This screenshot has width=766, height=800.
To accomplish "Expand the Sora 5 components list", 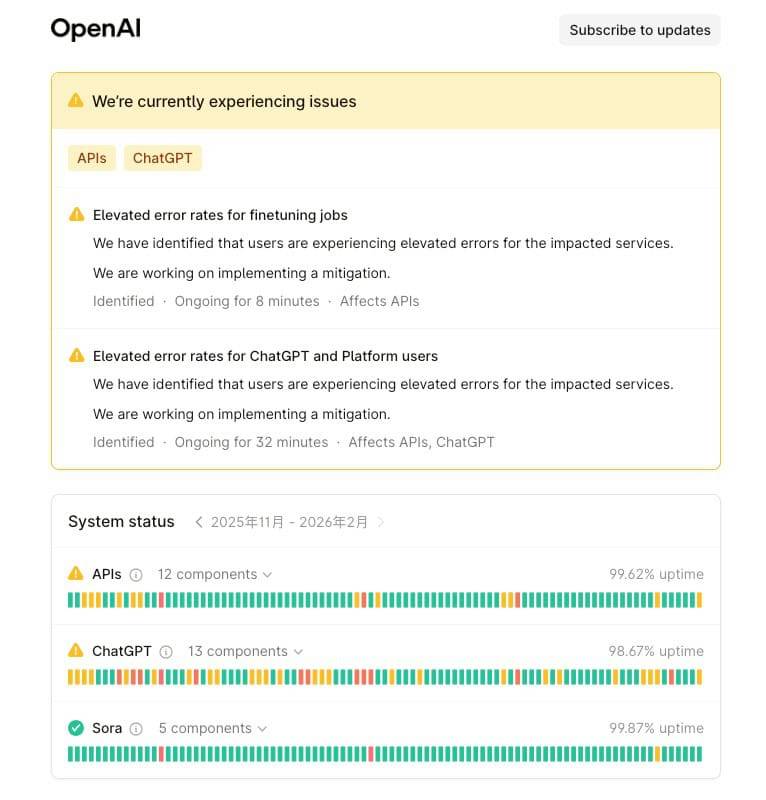I will [x=212, y=728].
